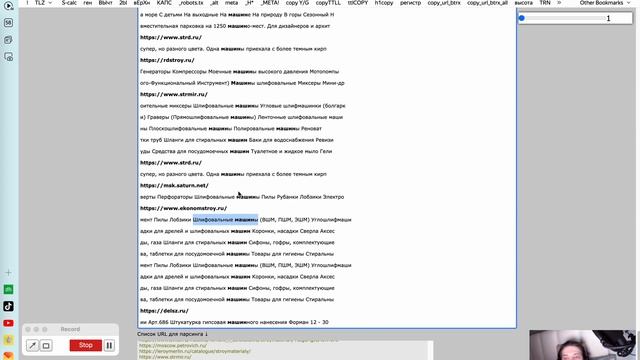
Task: Add a new sidebar item with plus
Action: pos(8,273)
